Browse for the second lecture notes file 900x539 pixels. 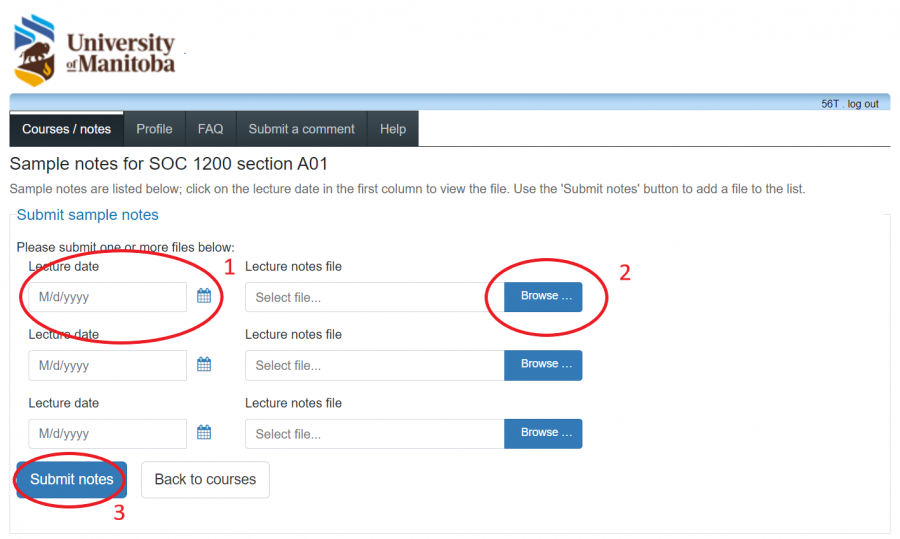(x=543, y=365)
